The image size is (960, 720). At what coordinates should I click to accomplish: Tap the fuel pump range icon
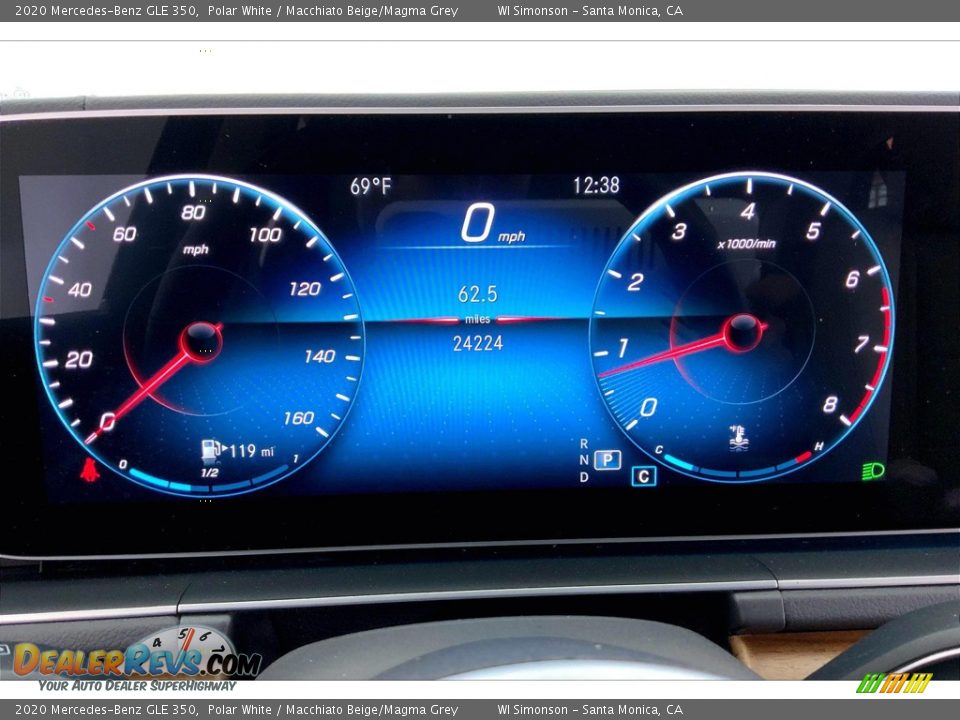click(x=212, y=450)
